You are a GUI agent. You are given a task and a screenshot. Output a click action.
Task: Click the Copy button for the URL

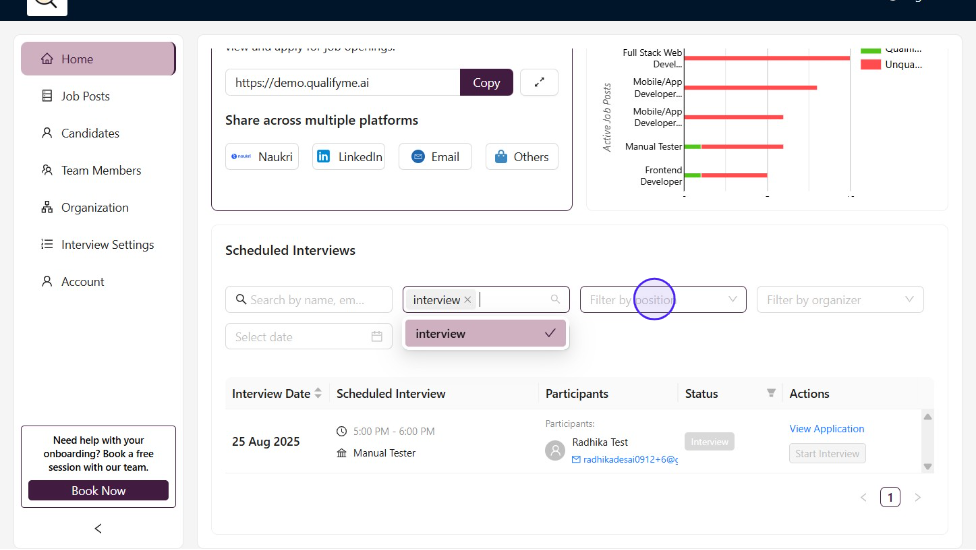(x=486, y=83)
